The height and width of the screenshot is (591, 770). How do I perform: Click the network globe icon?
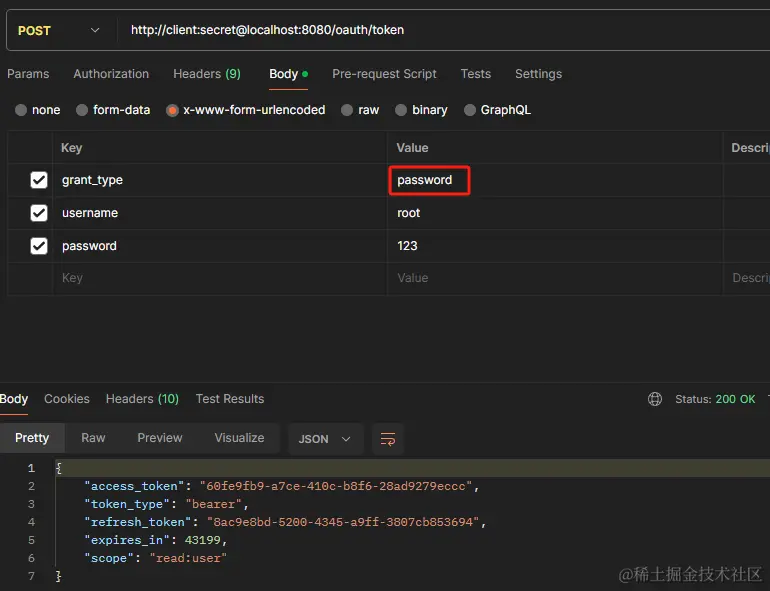click(x=655, y=399)
